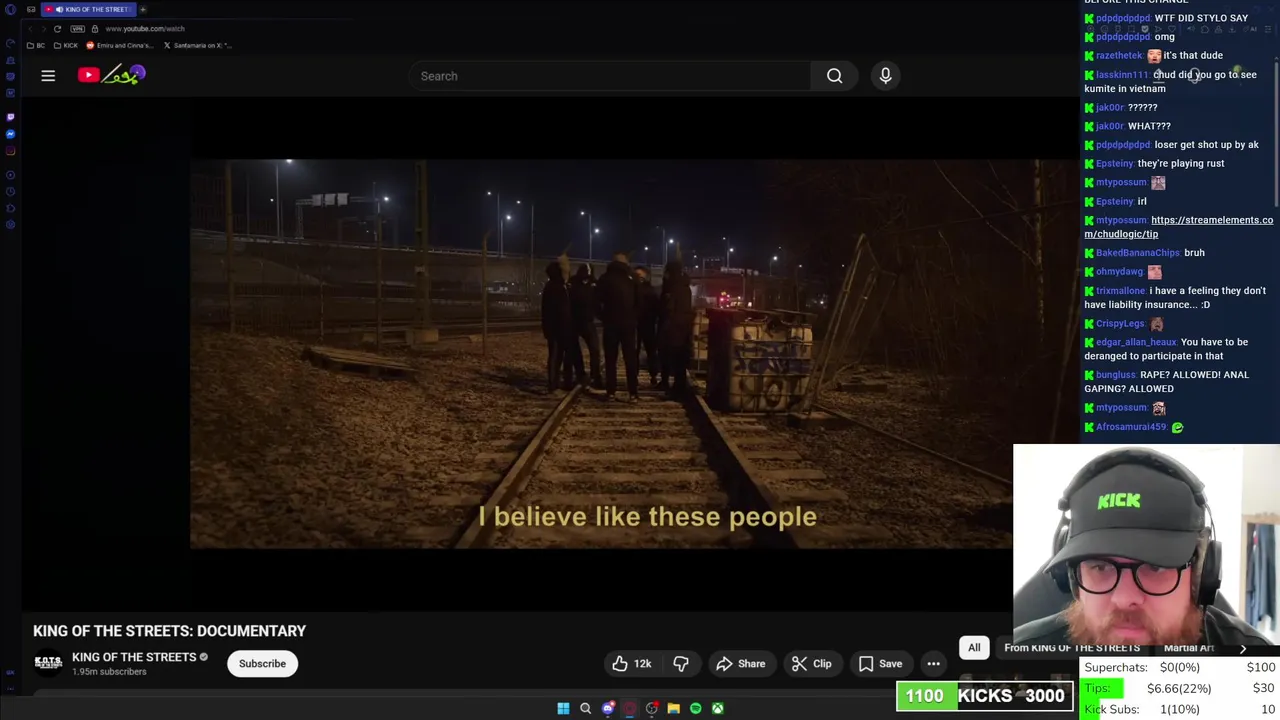The image size is (1280, 720).
Task: Select From KING OF THE STREETS chip
Action: tap(1072, 648)
